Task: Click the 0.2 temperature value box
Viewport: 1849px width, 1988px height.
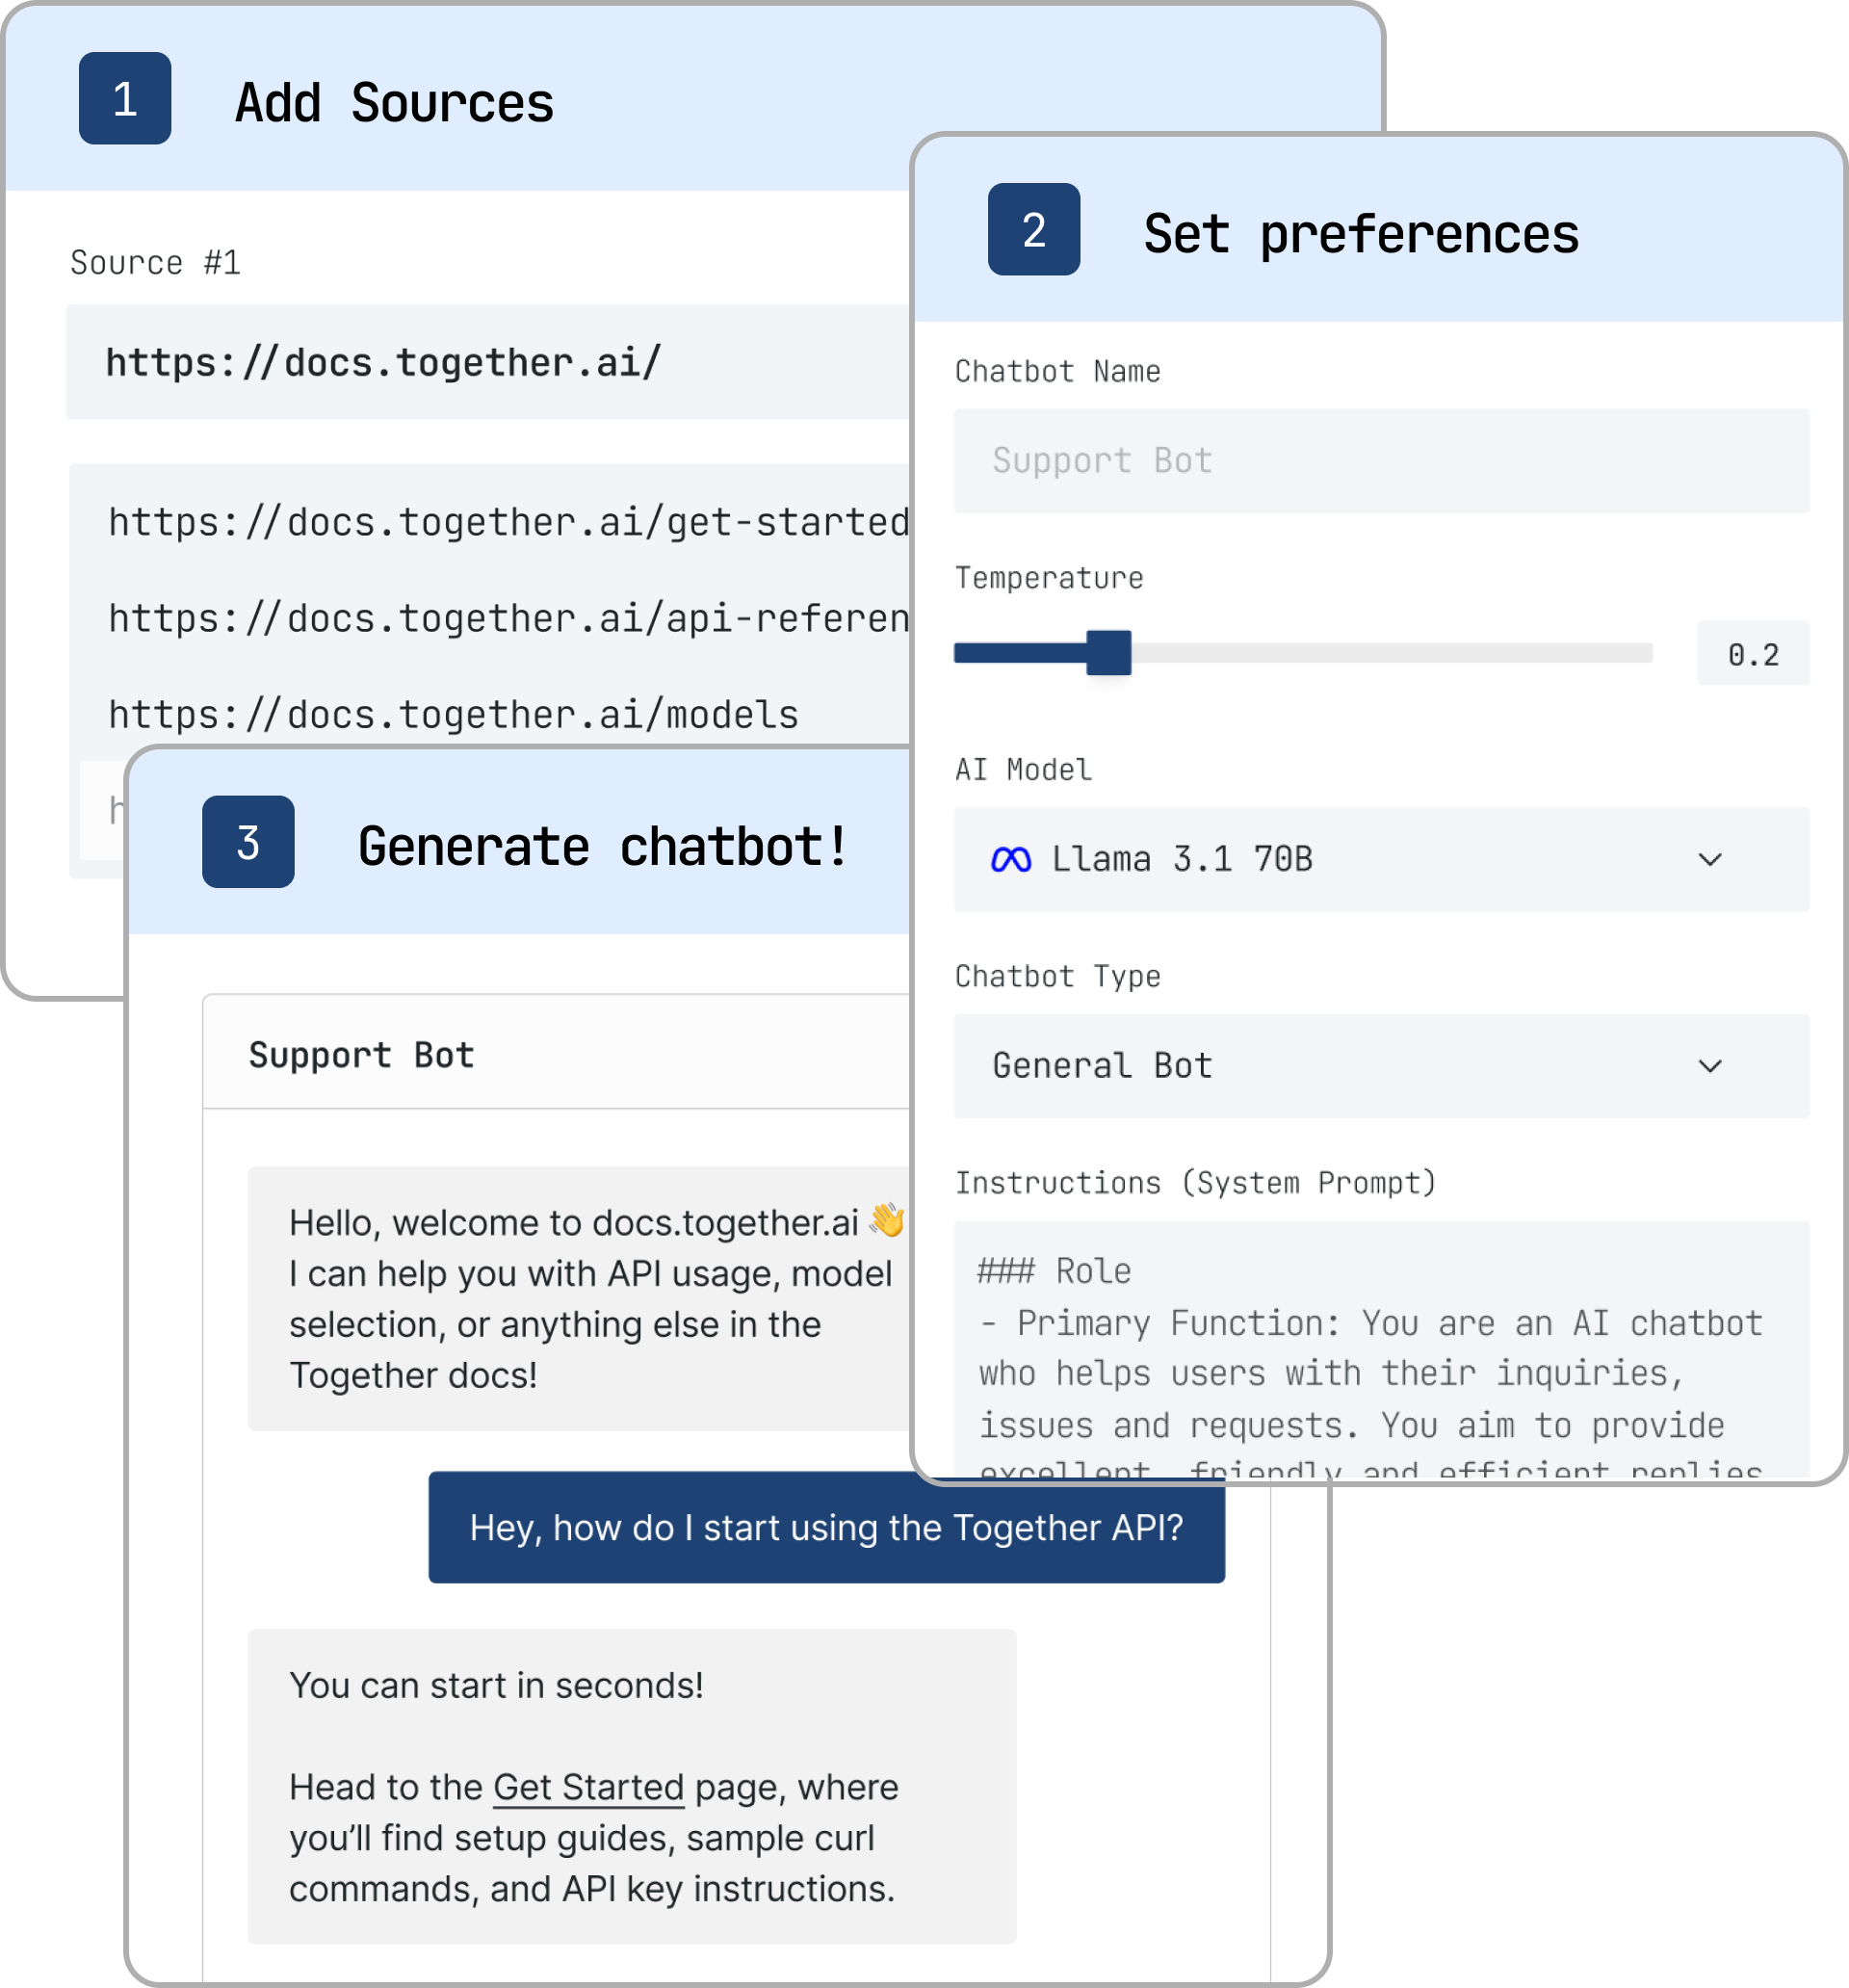Action: [1752, 653]
